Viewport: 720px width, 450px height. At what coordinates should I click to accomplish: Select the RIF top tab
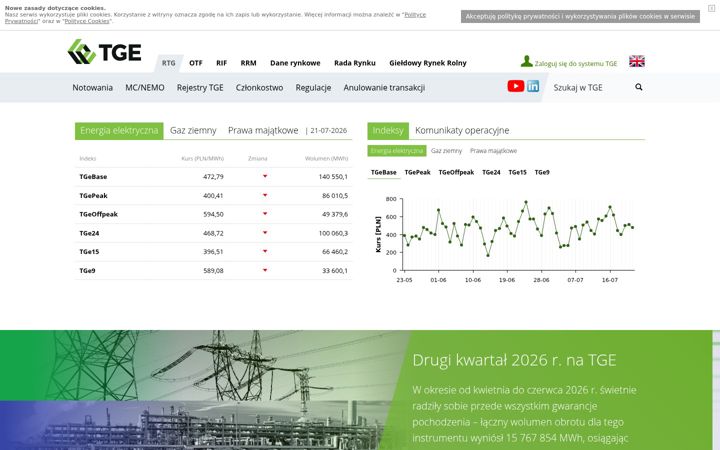221,63
